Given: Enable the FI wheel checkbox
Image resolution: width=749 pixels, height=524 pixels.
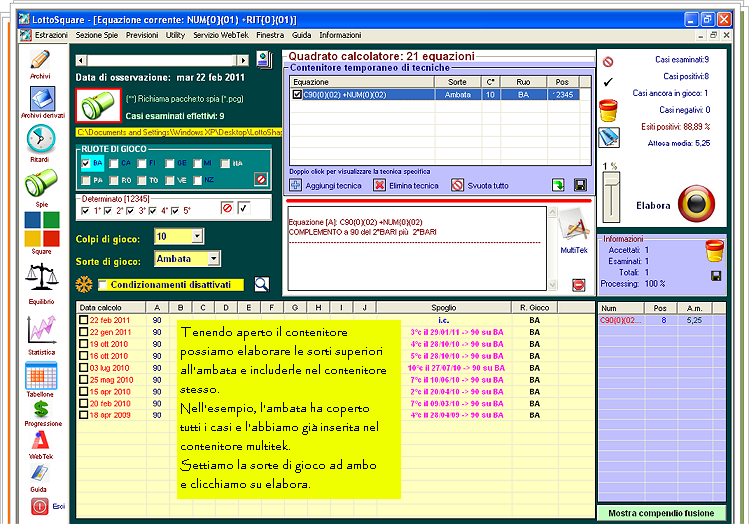Looking at the screenshot, I should click(141, 163).
